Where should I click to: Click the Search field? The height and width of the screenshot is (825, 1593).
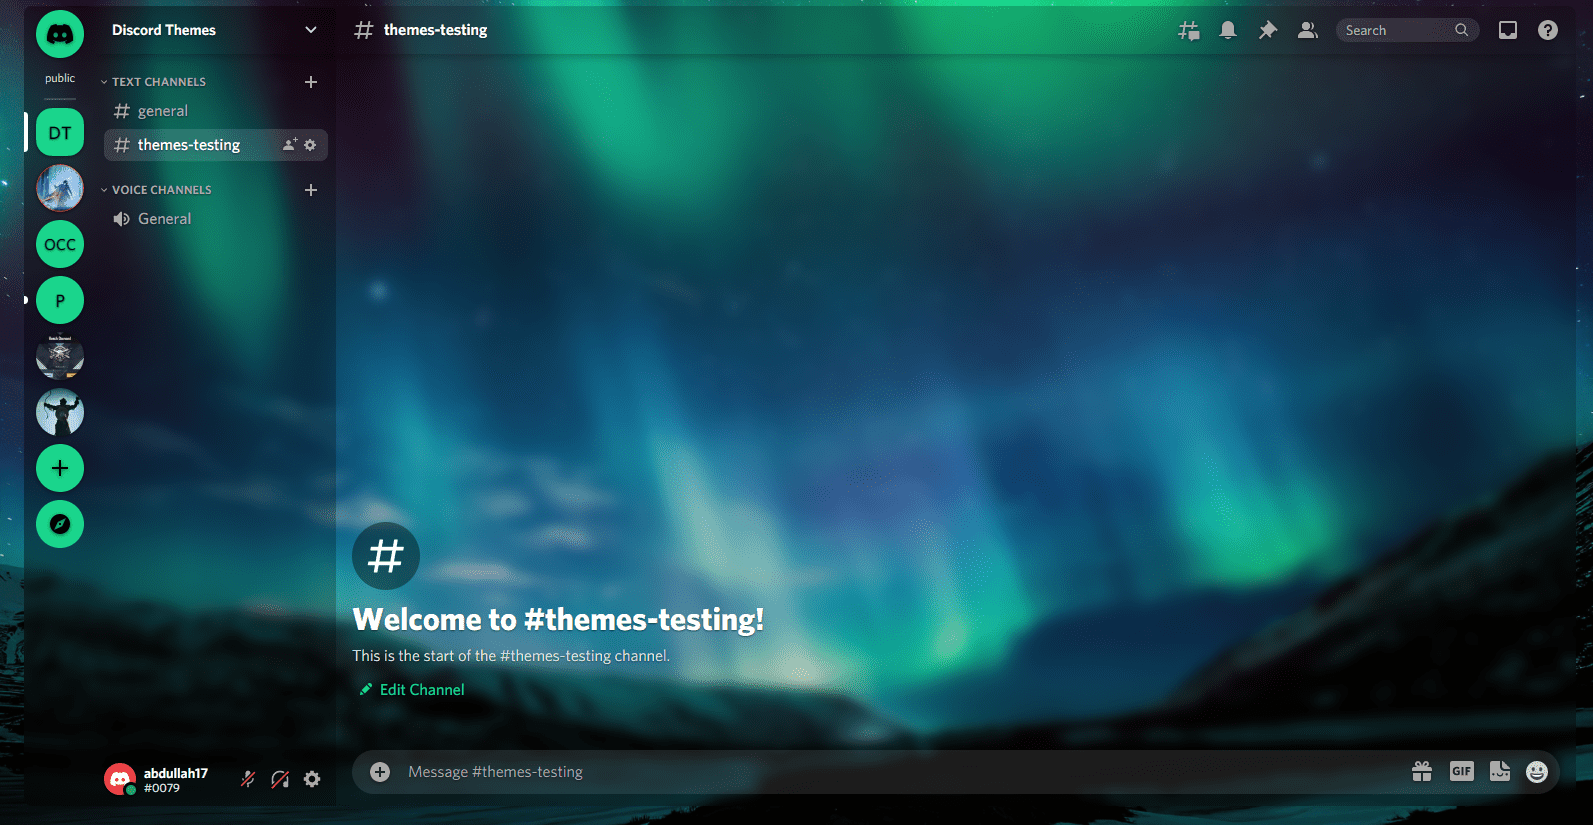(1407, 30)
